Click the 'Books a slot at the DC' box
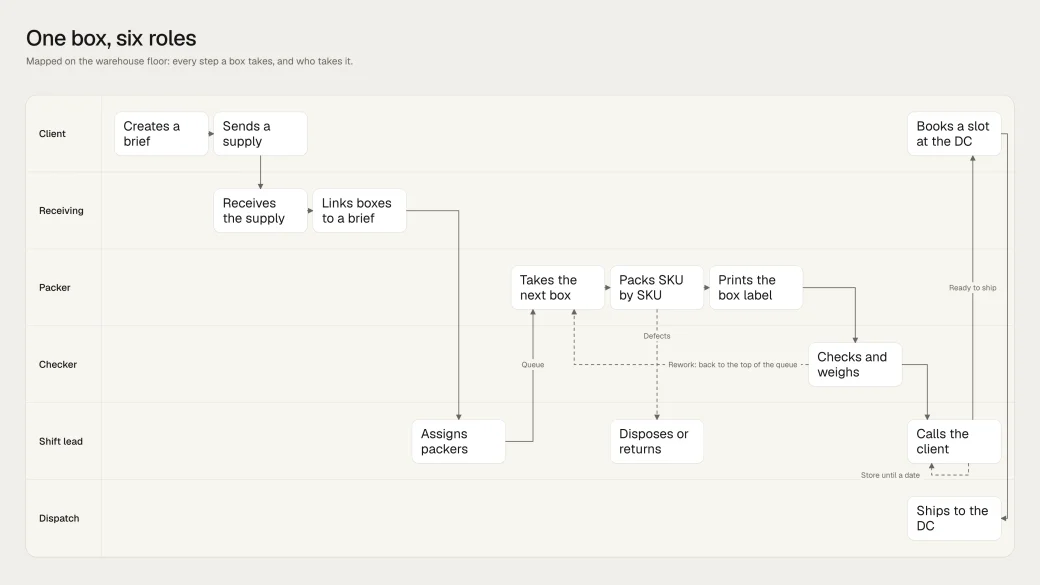 954,133
